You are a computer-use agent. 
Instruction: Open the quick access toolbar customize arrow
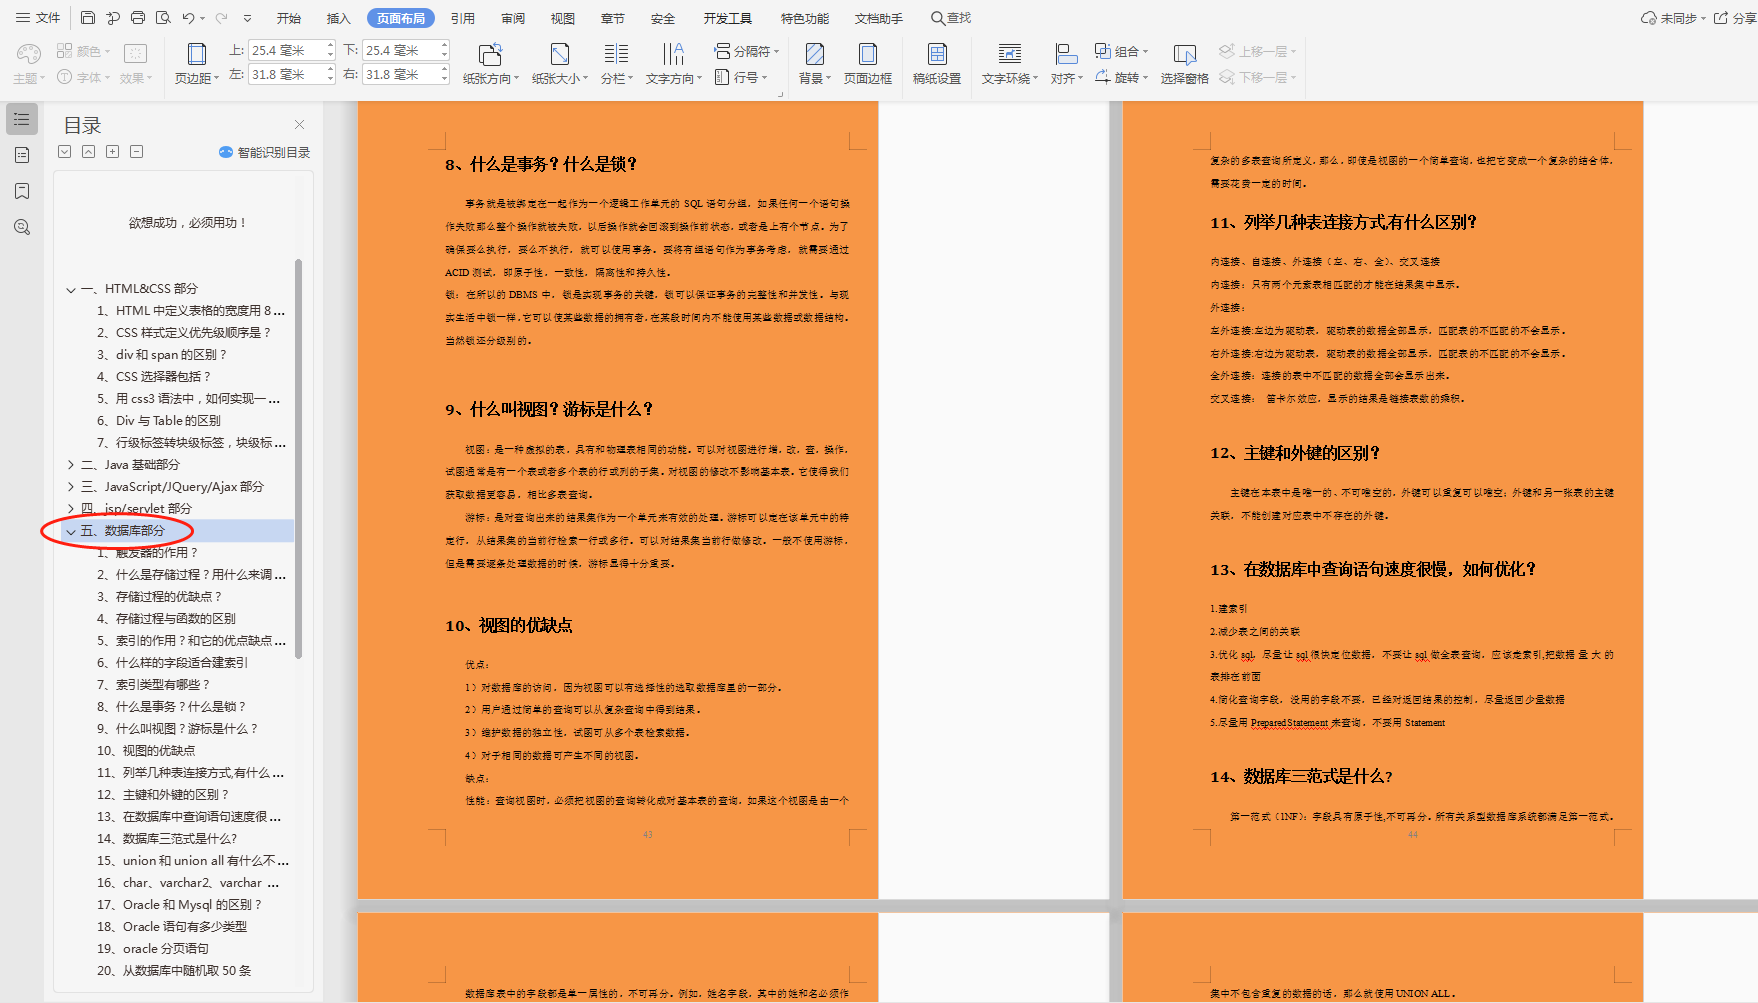(248, 18)
